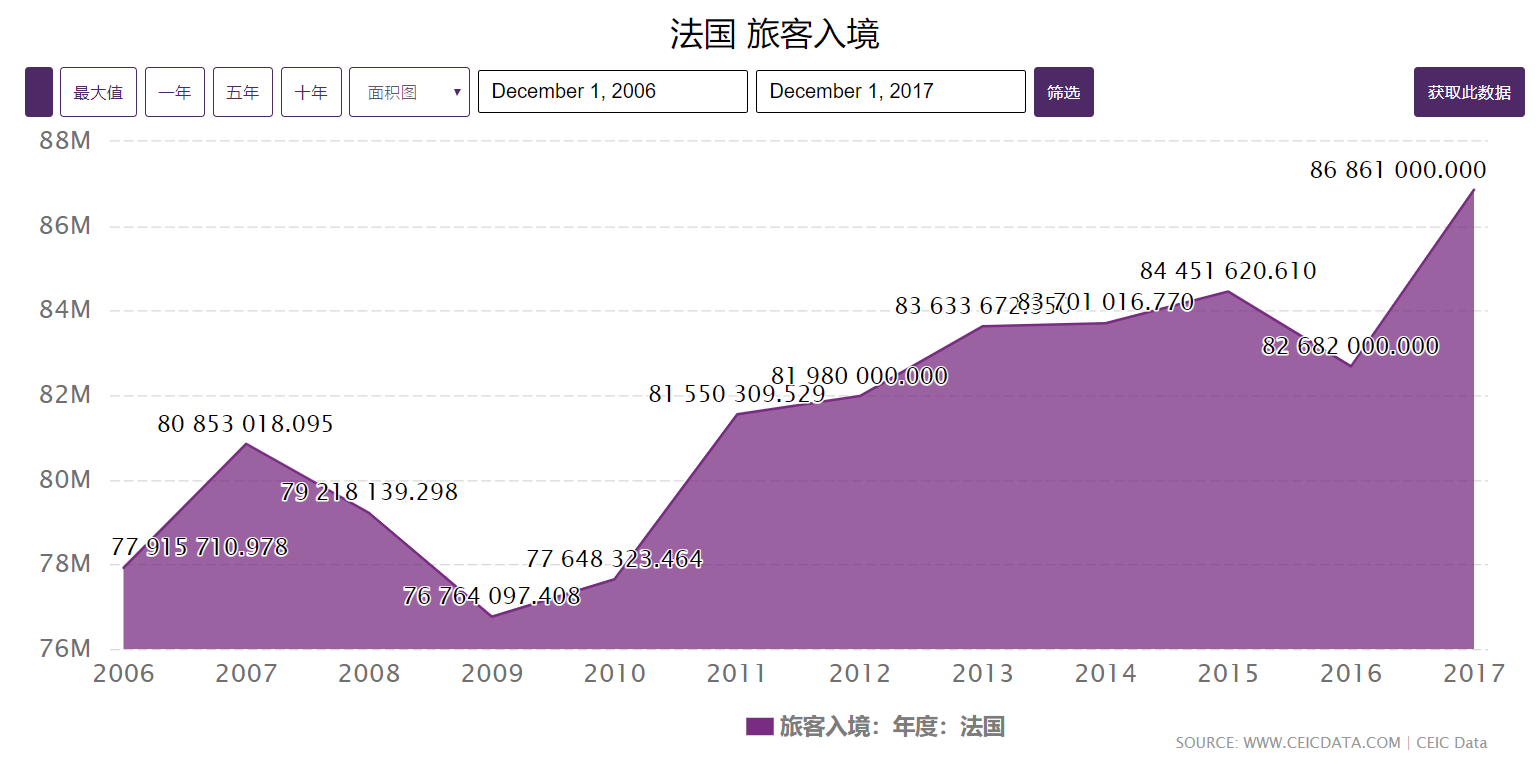
Task: Select the 2007 data point 80 853 018.095
Action: pyautogui.click(x=246, y=443)
